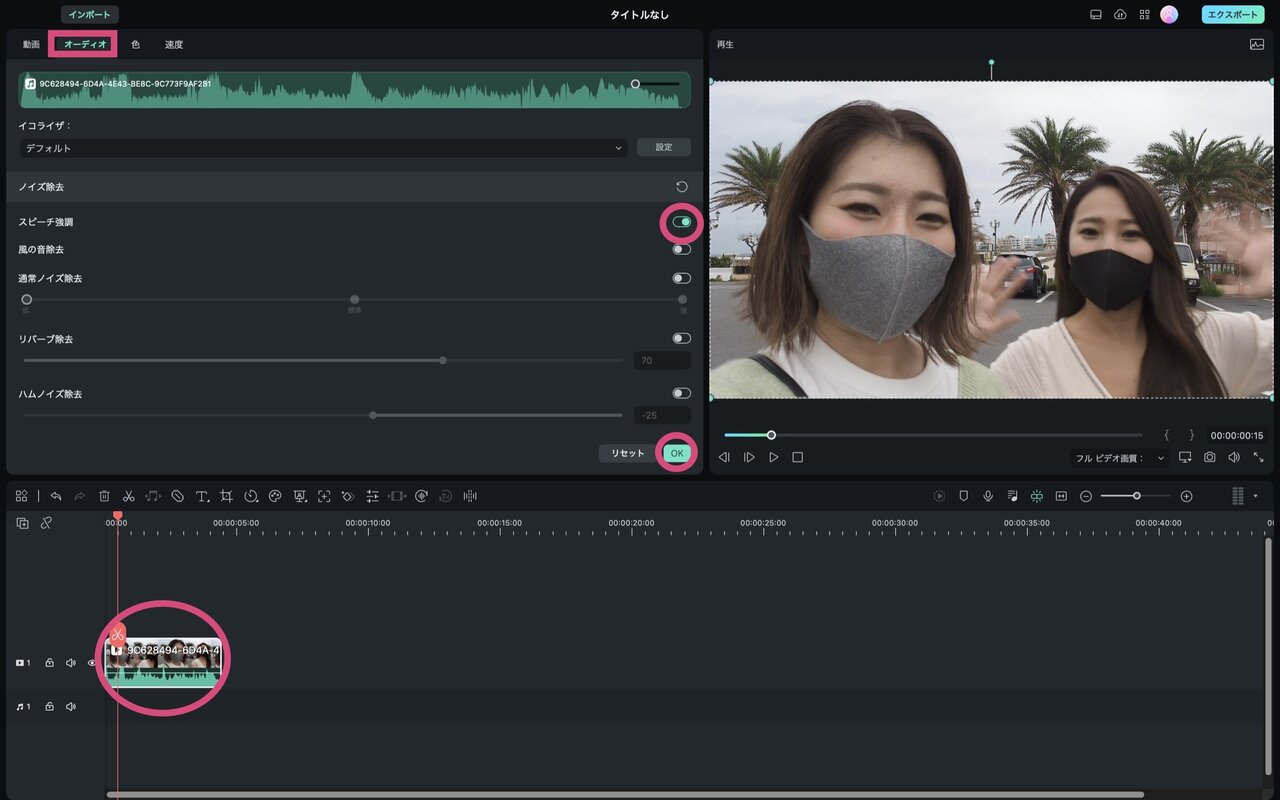This screenshot has width=1280, height=800.
Task: Click the keyframe diamond icon
Action: click(348, 496)
